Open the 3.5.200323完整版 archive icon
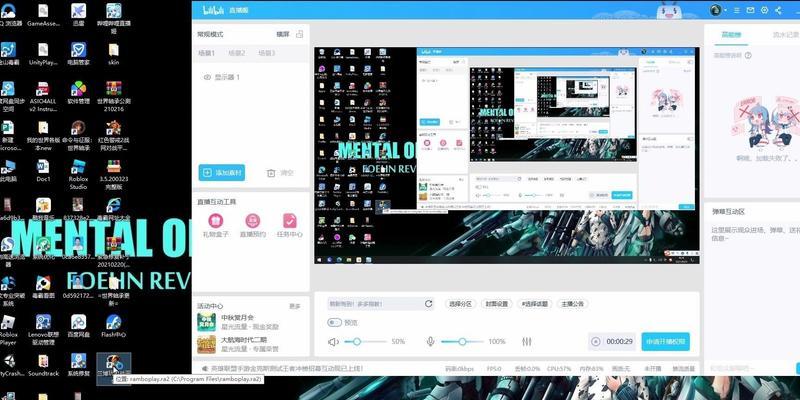Screen dimensions: 800x400 tap(113, 174)
